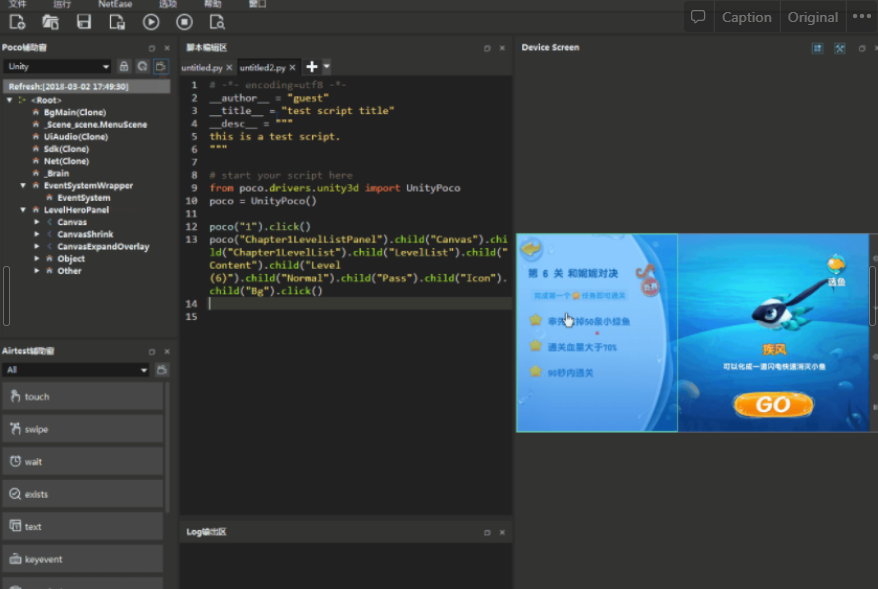
Task: Open the All filter dropdown in Airtest panel
Action: [x=76, y=370]
